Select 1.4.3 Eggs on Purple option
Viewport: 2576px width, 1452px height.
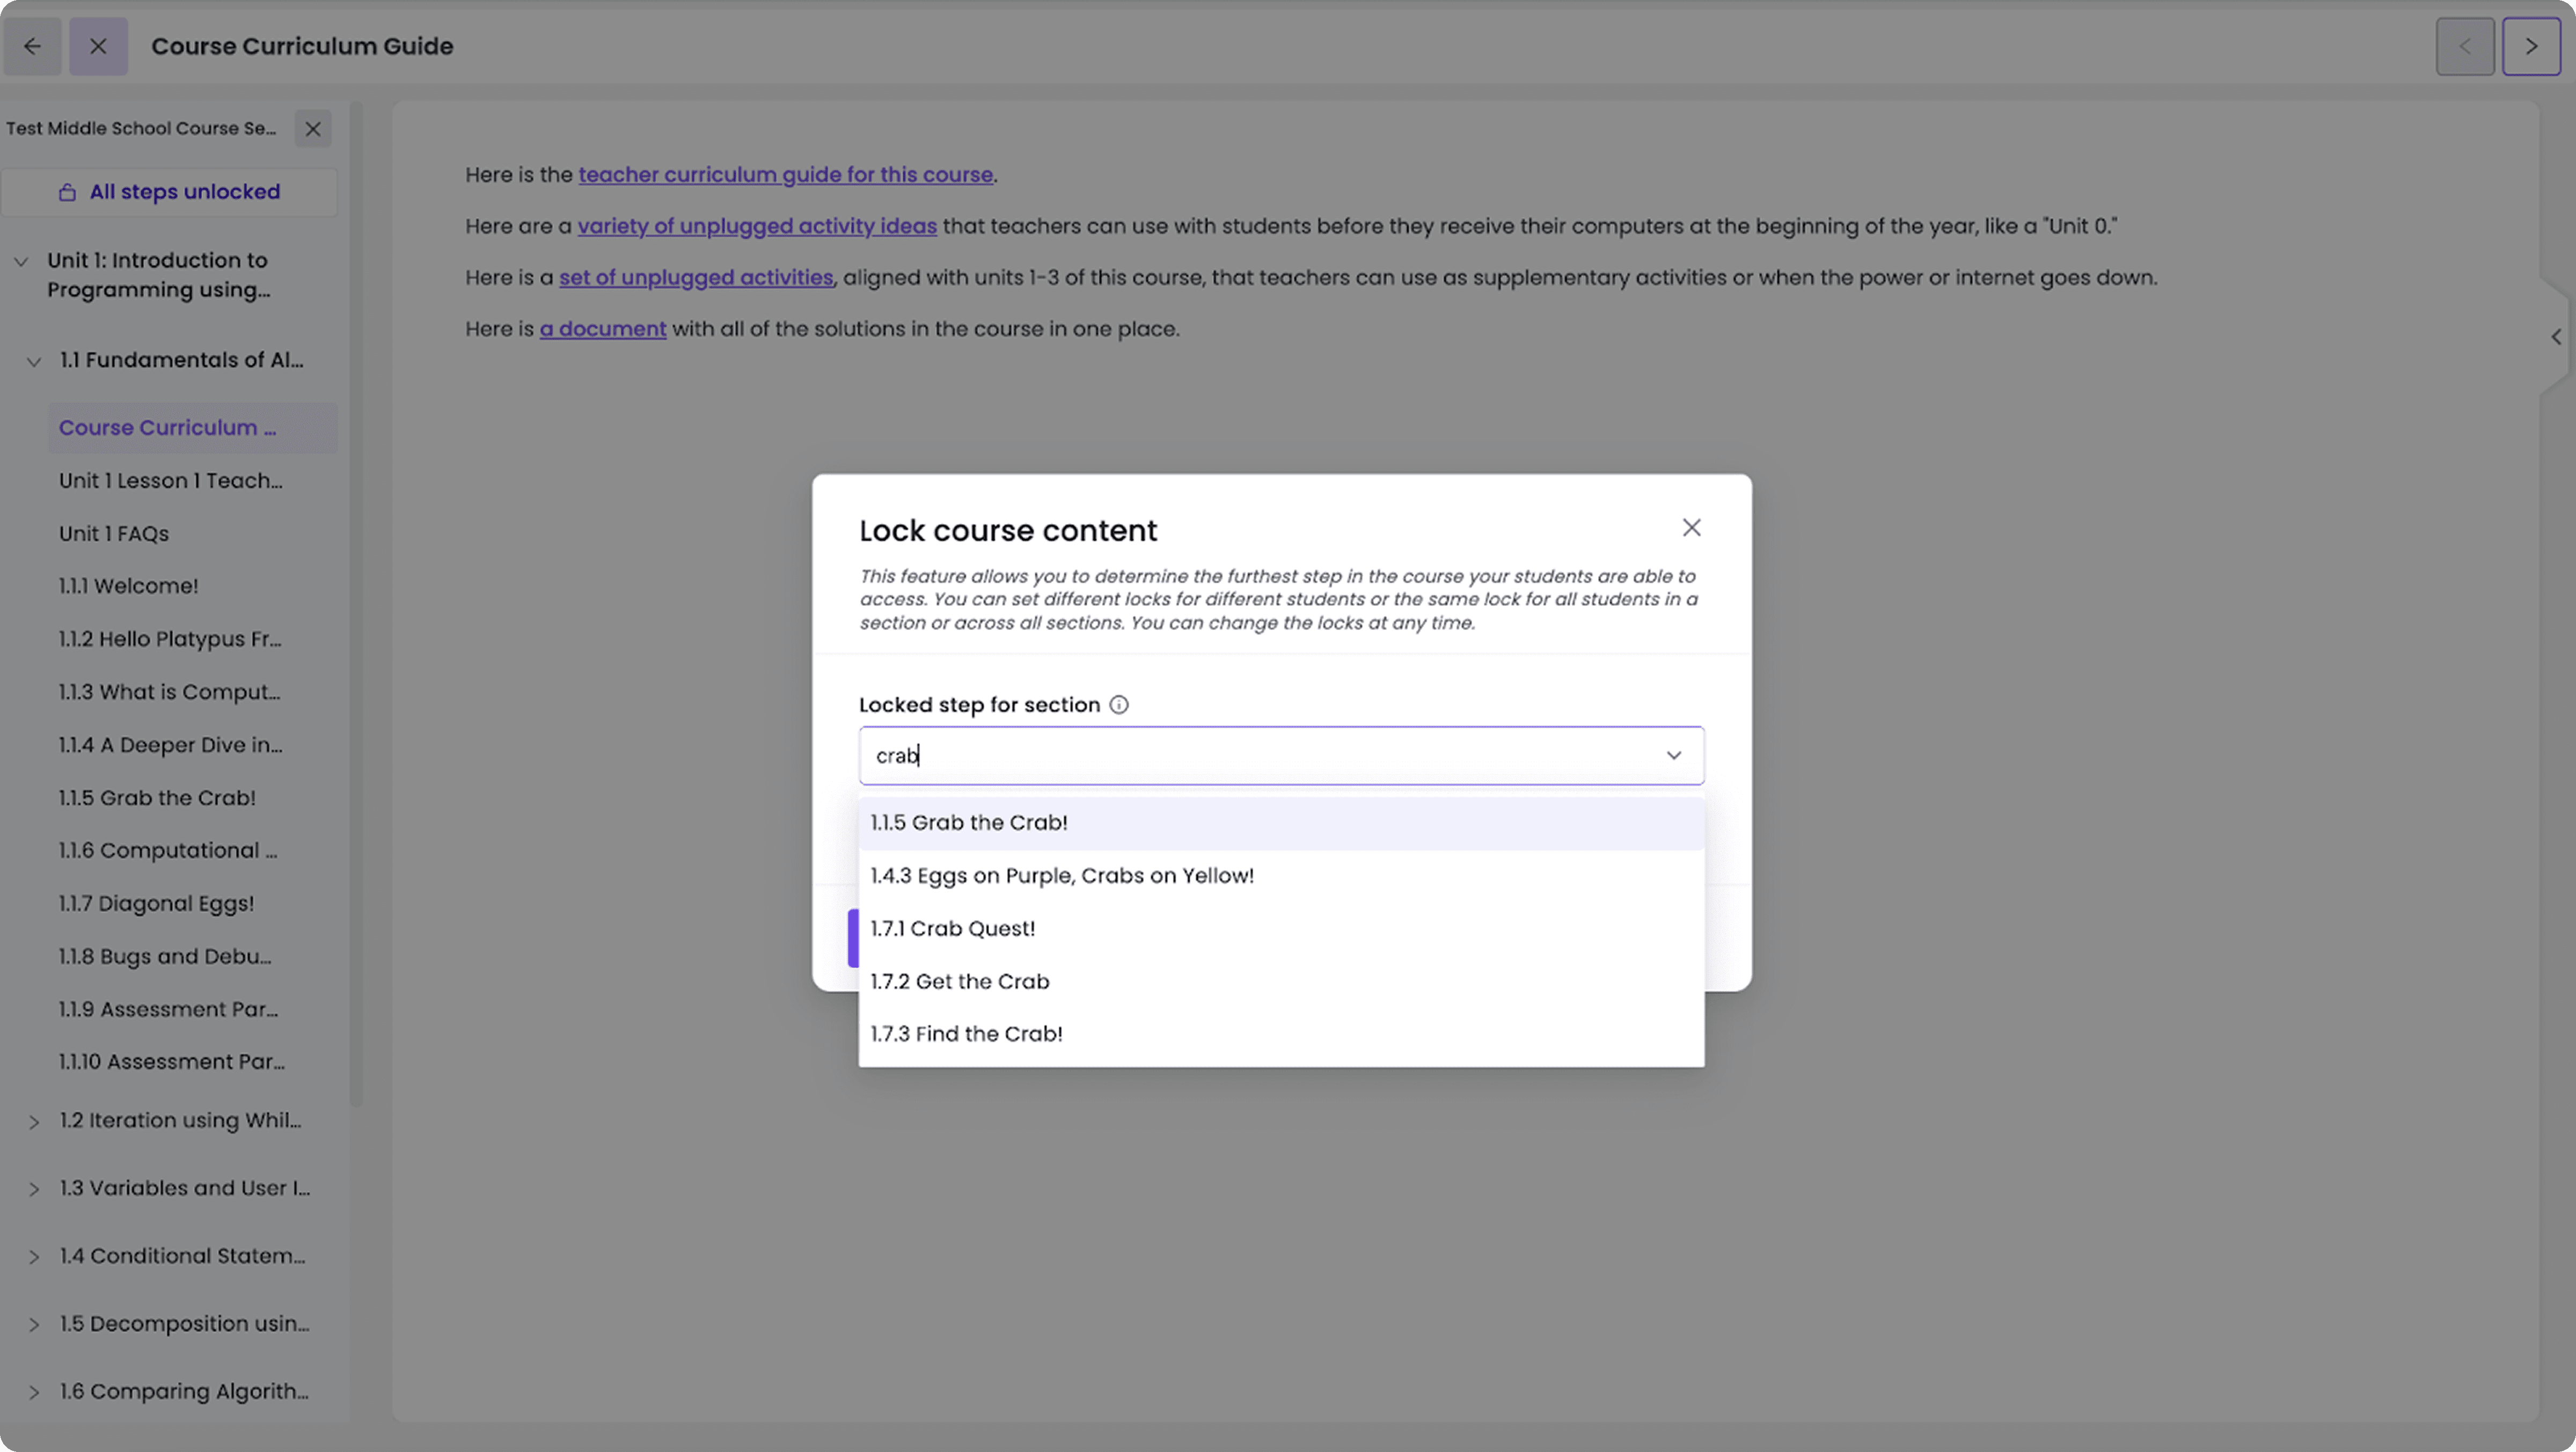pos(1061,876)
